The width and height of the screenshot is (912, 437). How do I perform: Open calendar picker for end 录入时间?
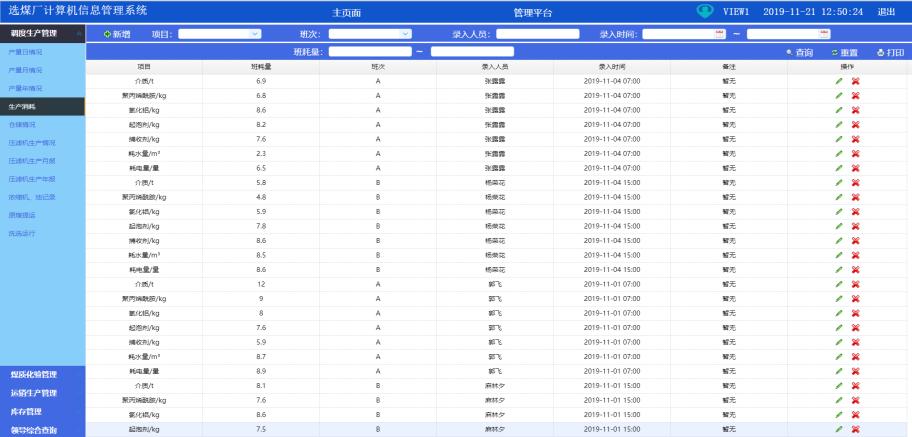click(823, 34)
